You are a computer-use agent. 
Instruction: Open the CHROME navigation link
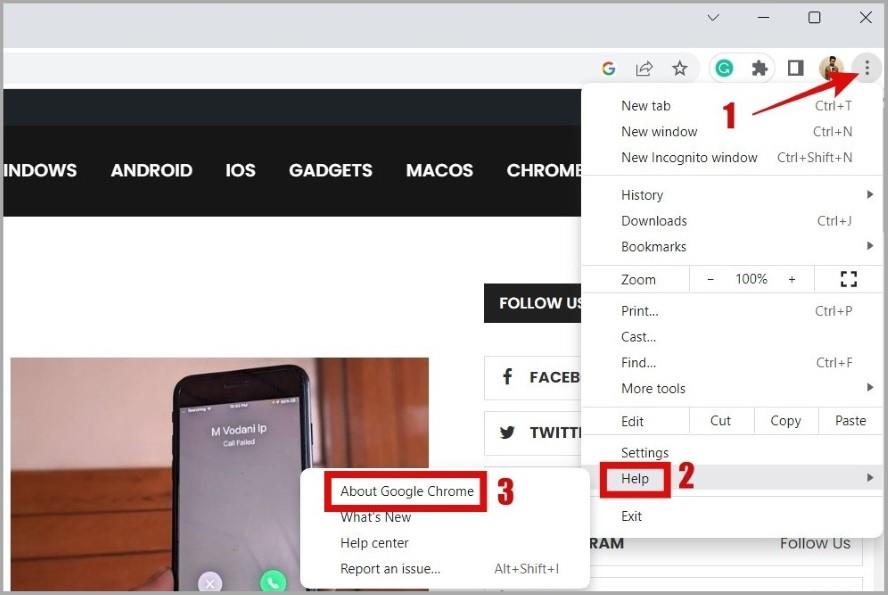click(544, 170)
